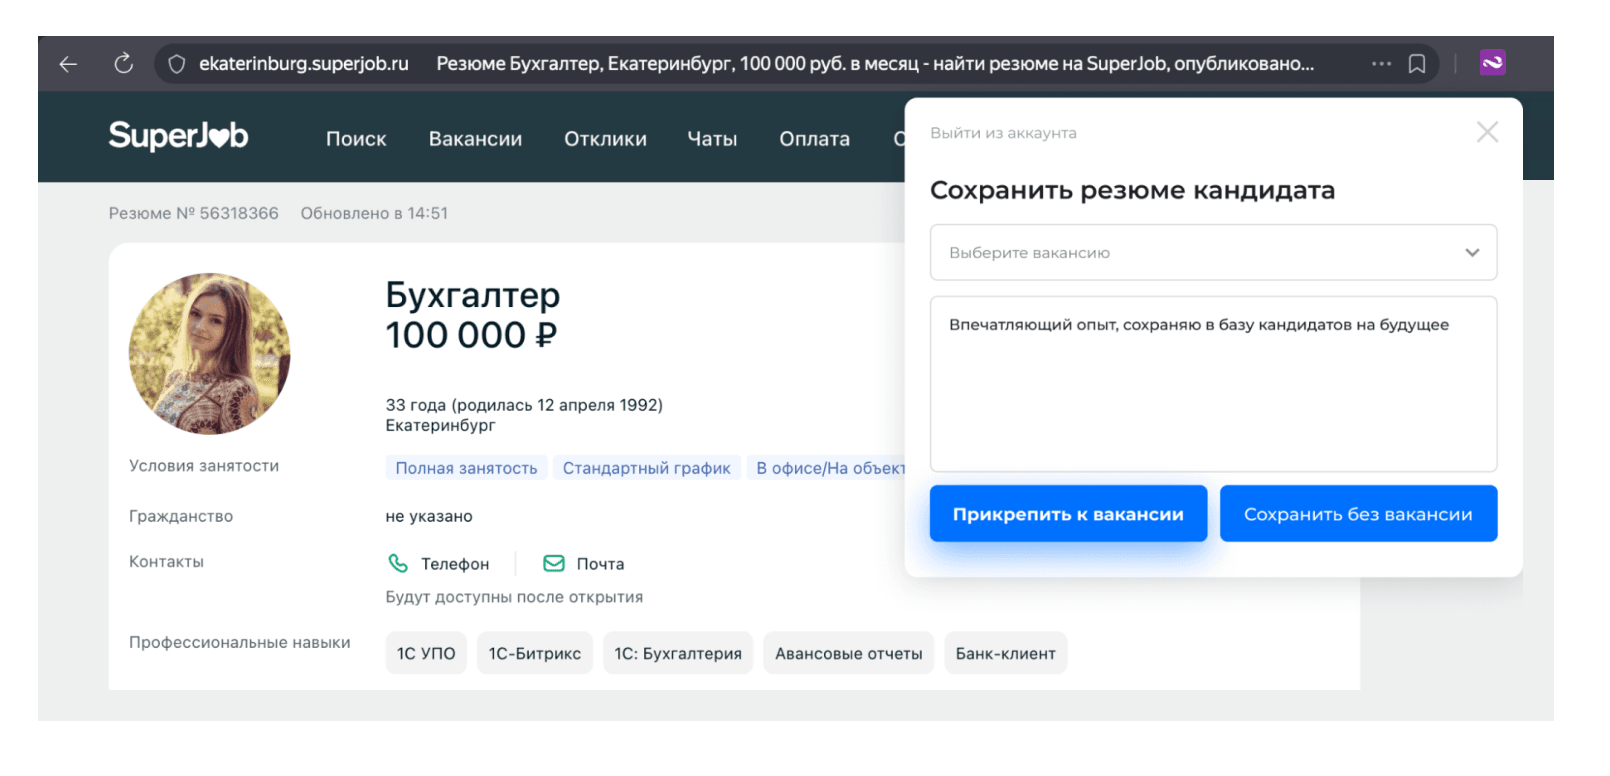Bookmark this page with bookmark icon

1417,64
